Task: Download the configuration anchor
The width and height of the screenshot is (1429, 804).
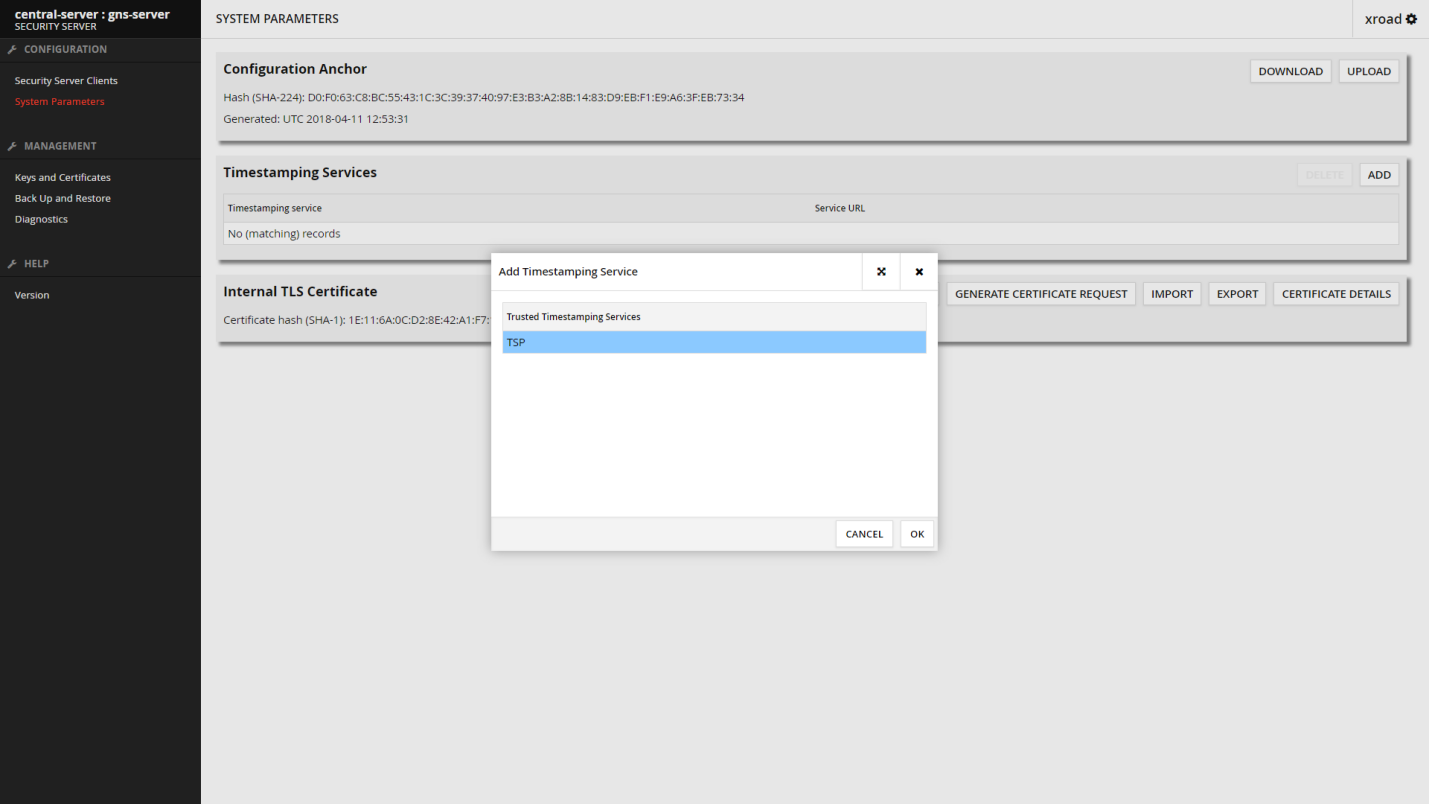Action: [x=1290, y=72]
